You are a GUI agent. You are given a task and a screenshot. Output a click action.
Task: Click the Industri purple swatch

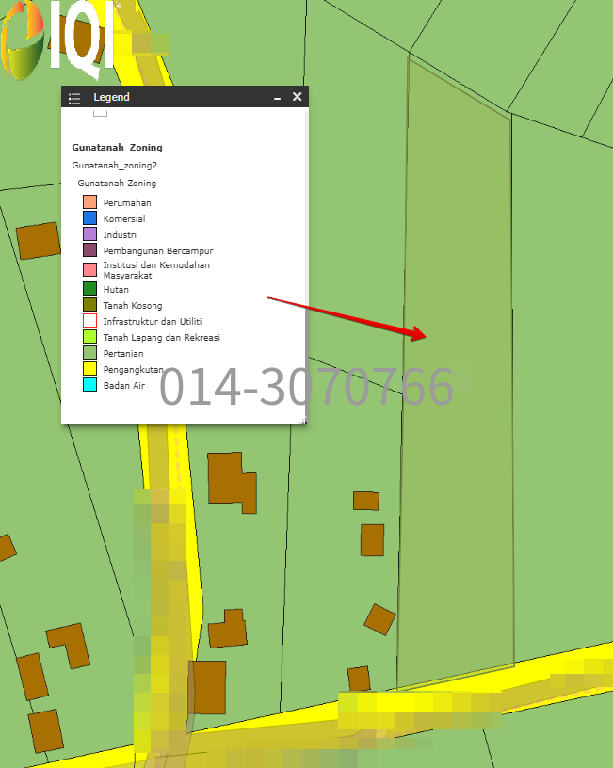pyautogui.click(x=90, y=234)
